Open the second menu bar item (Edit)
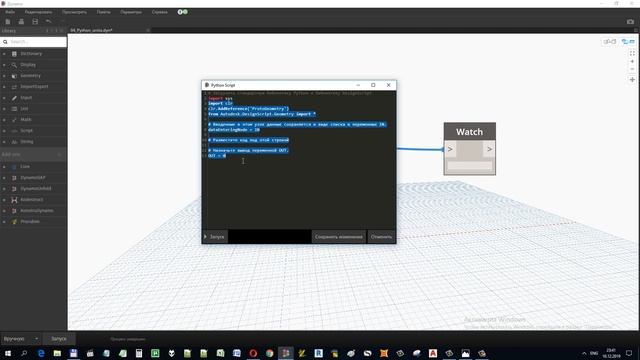Image resolution: width=640 pixels, height=360 pixels. 38,12
